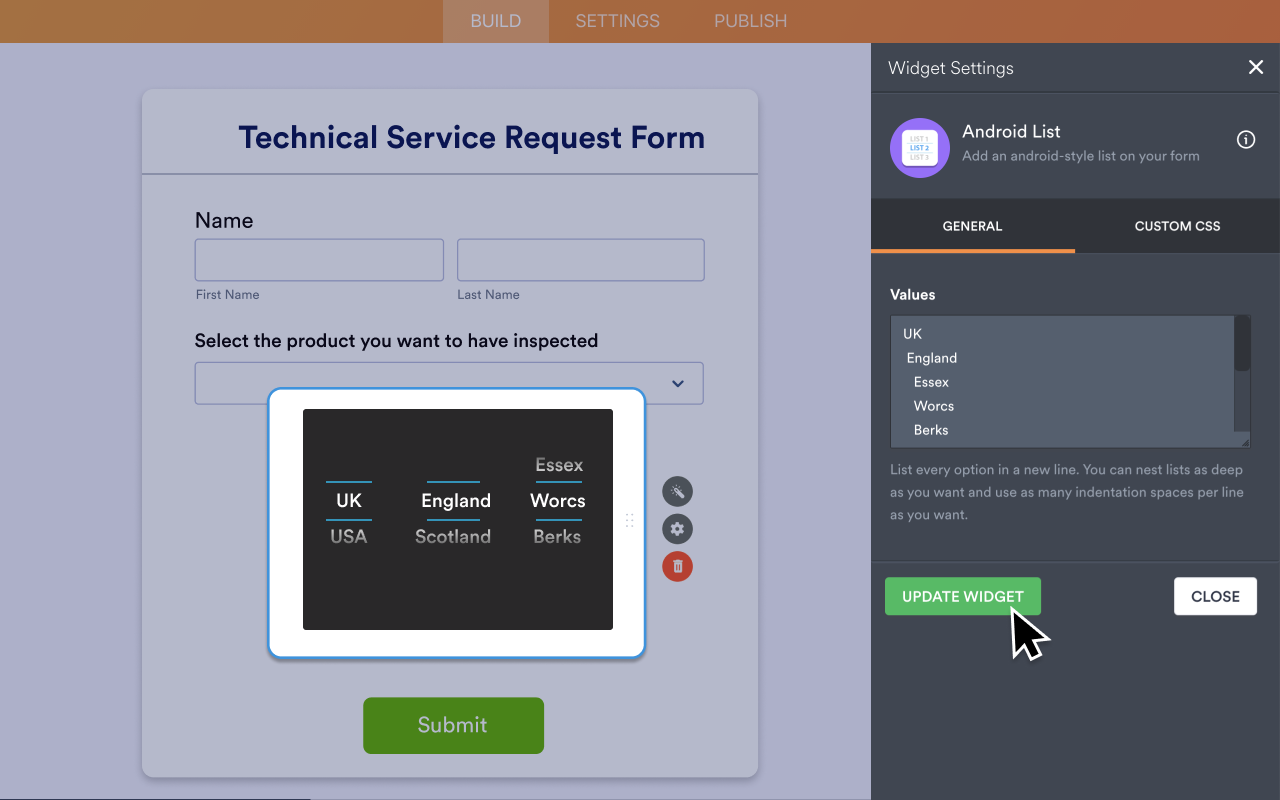Click the UPDATE WIDGET button
Viewport: 1280px width, 800px height.
click(x=962, y=596)
